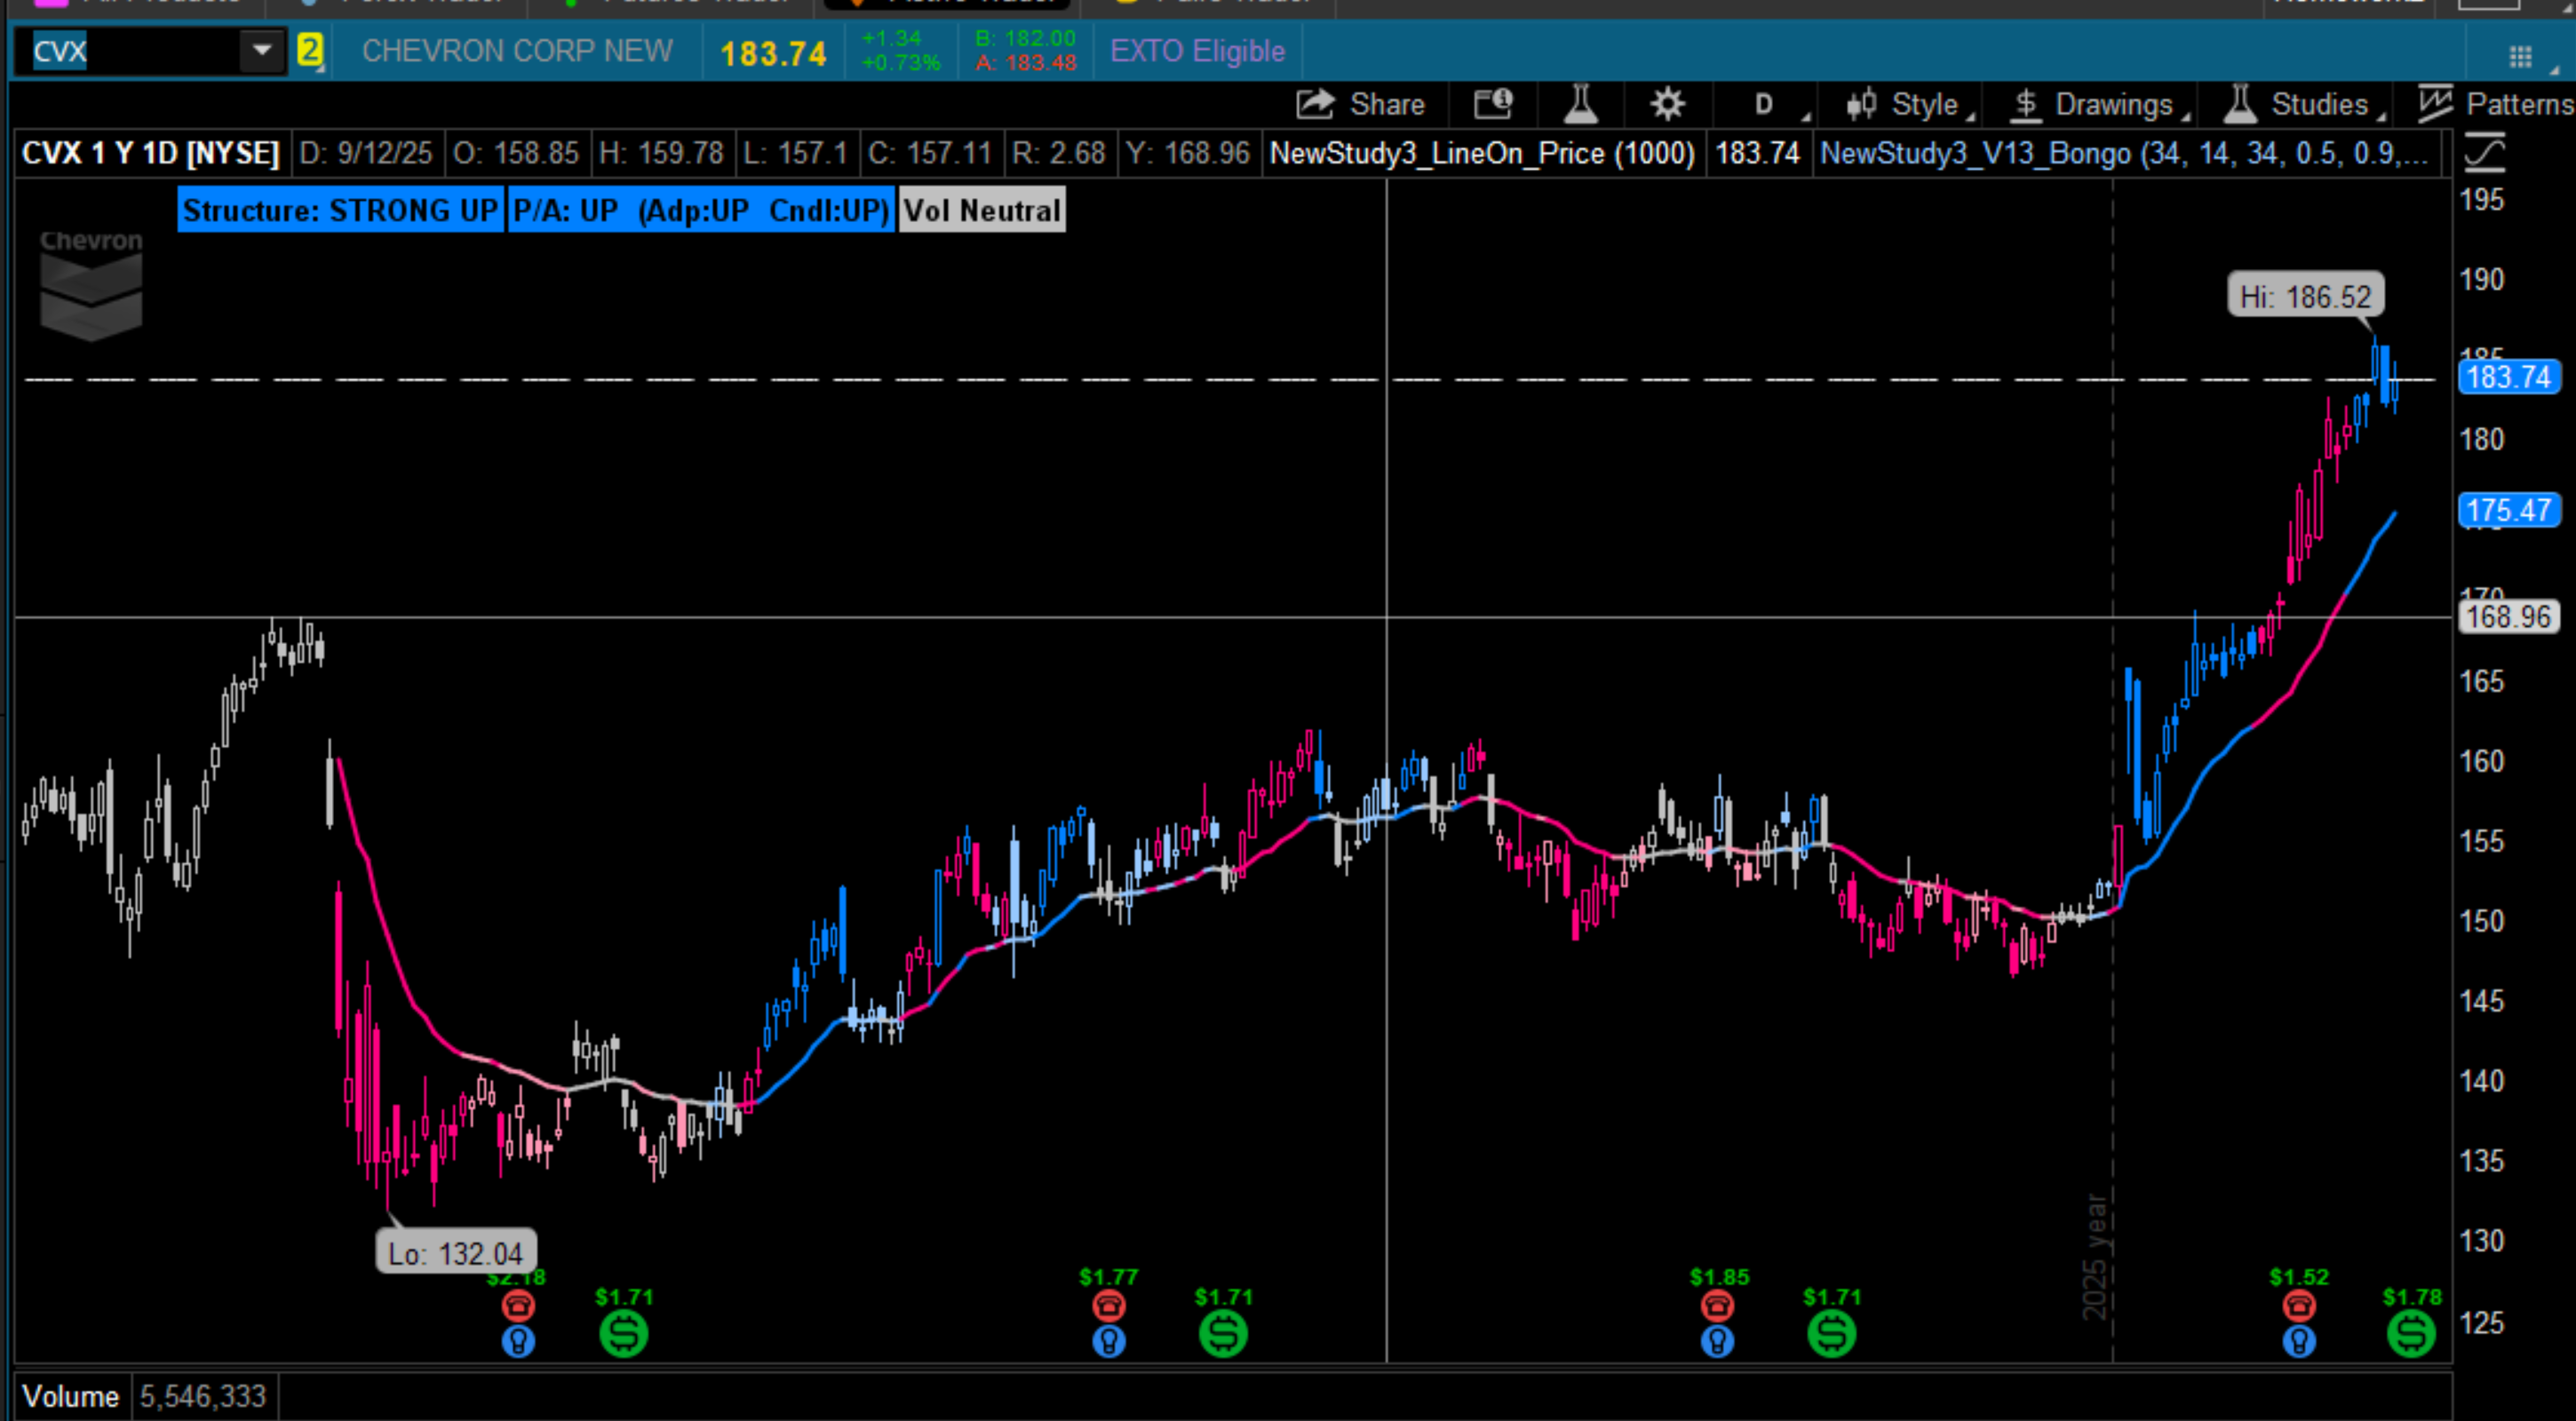Open the flask Edit Studies icon

click(1580, 104)
